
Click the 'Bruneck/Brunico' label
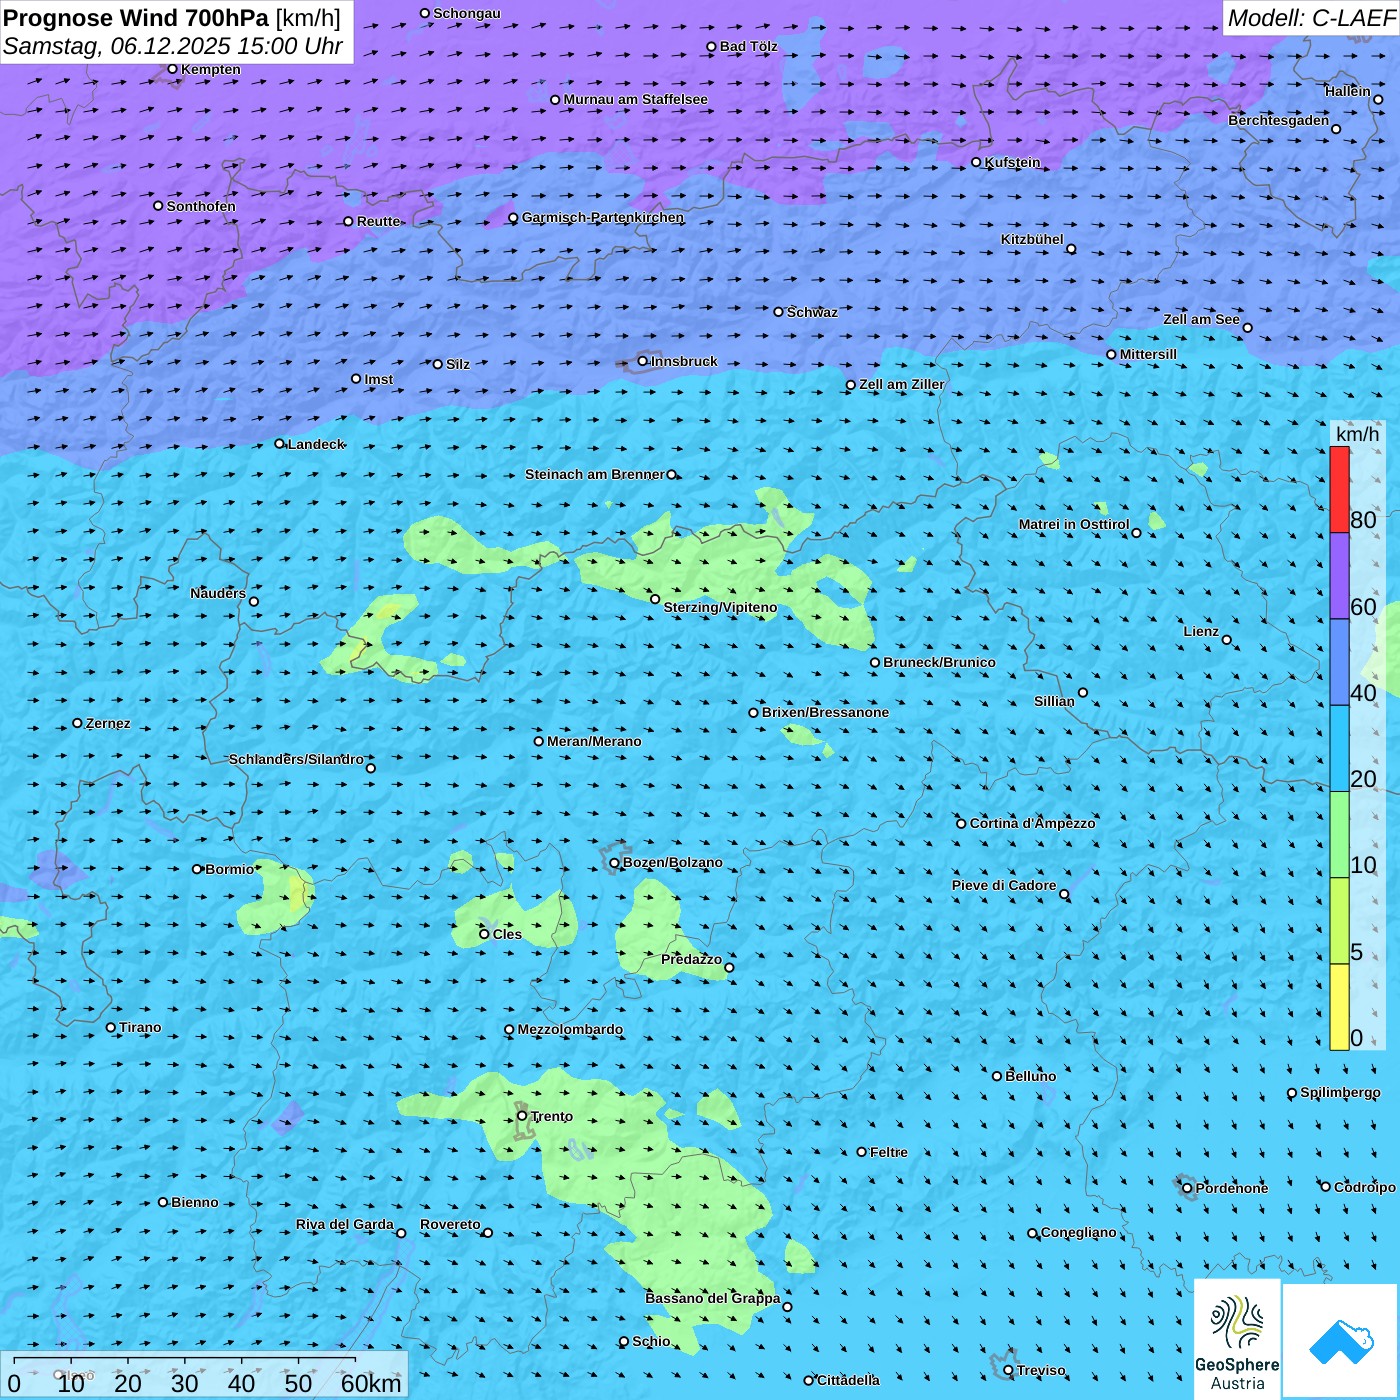(x=939, y=662)
